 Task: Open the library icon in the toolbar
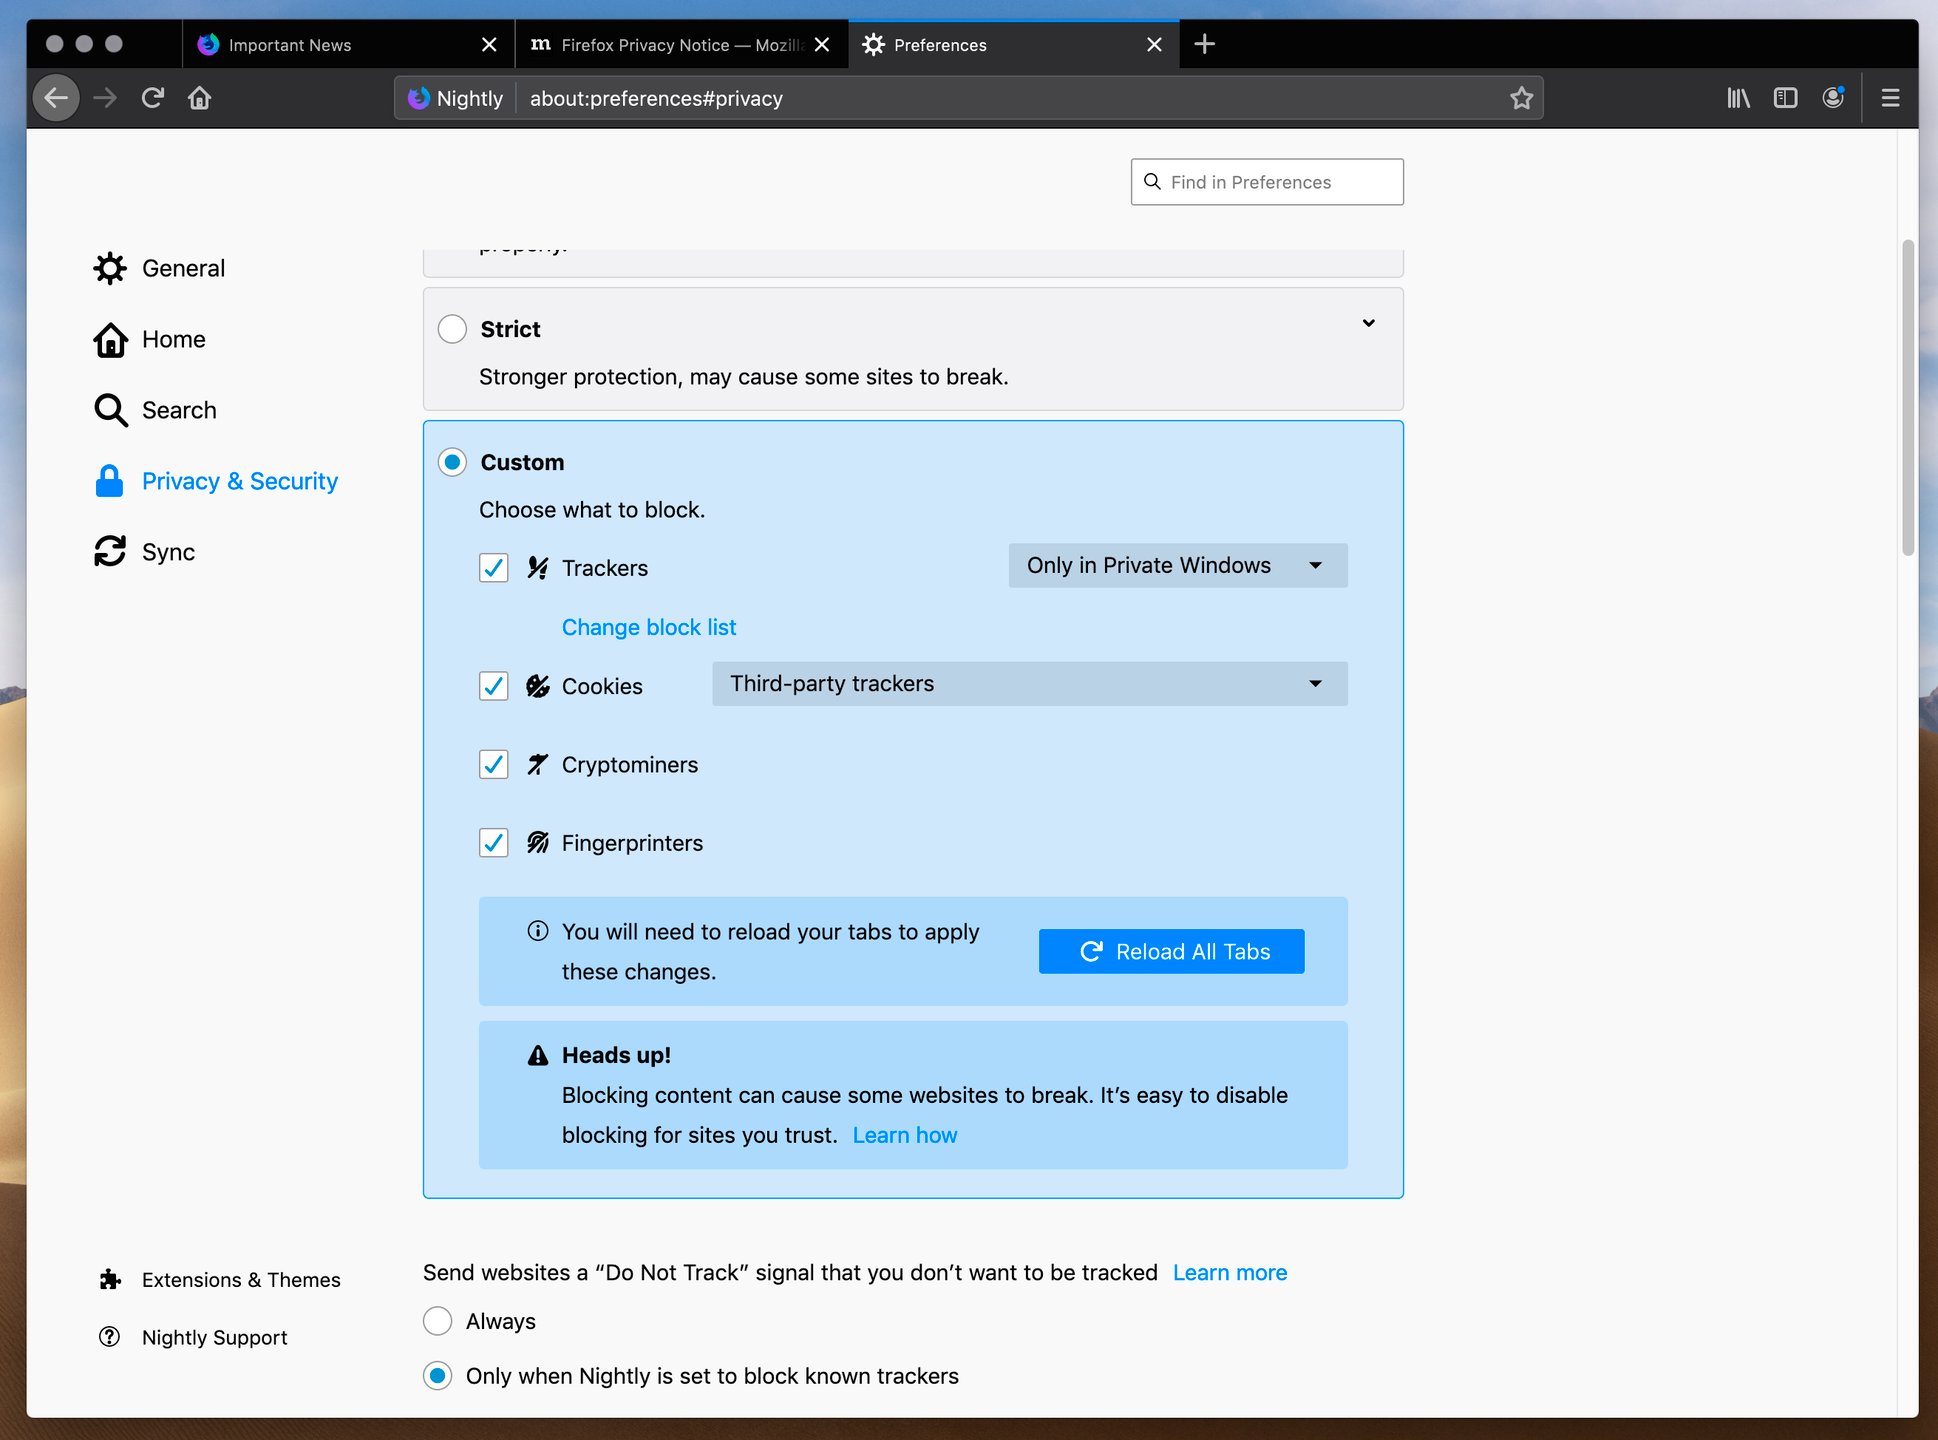pos(1738,97)
